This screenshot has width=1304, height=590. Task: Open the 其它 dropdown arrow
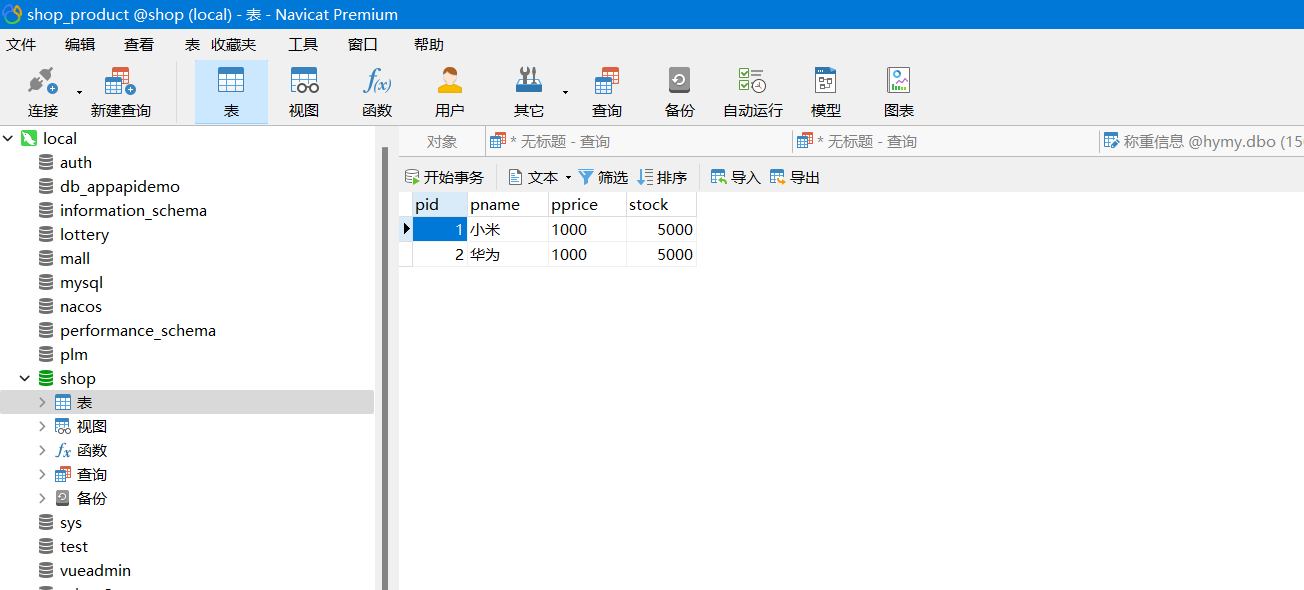tap(565, 92)
